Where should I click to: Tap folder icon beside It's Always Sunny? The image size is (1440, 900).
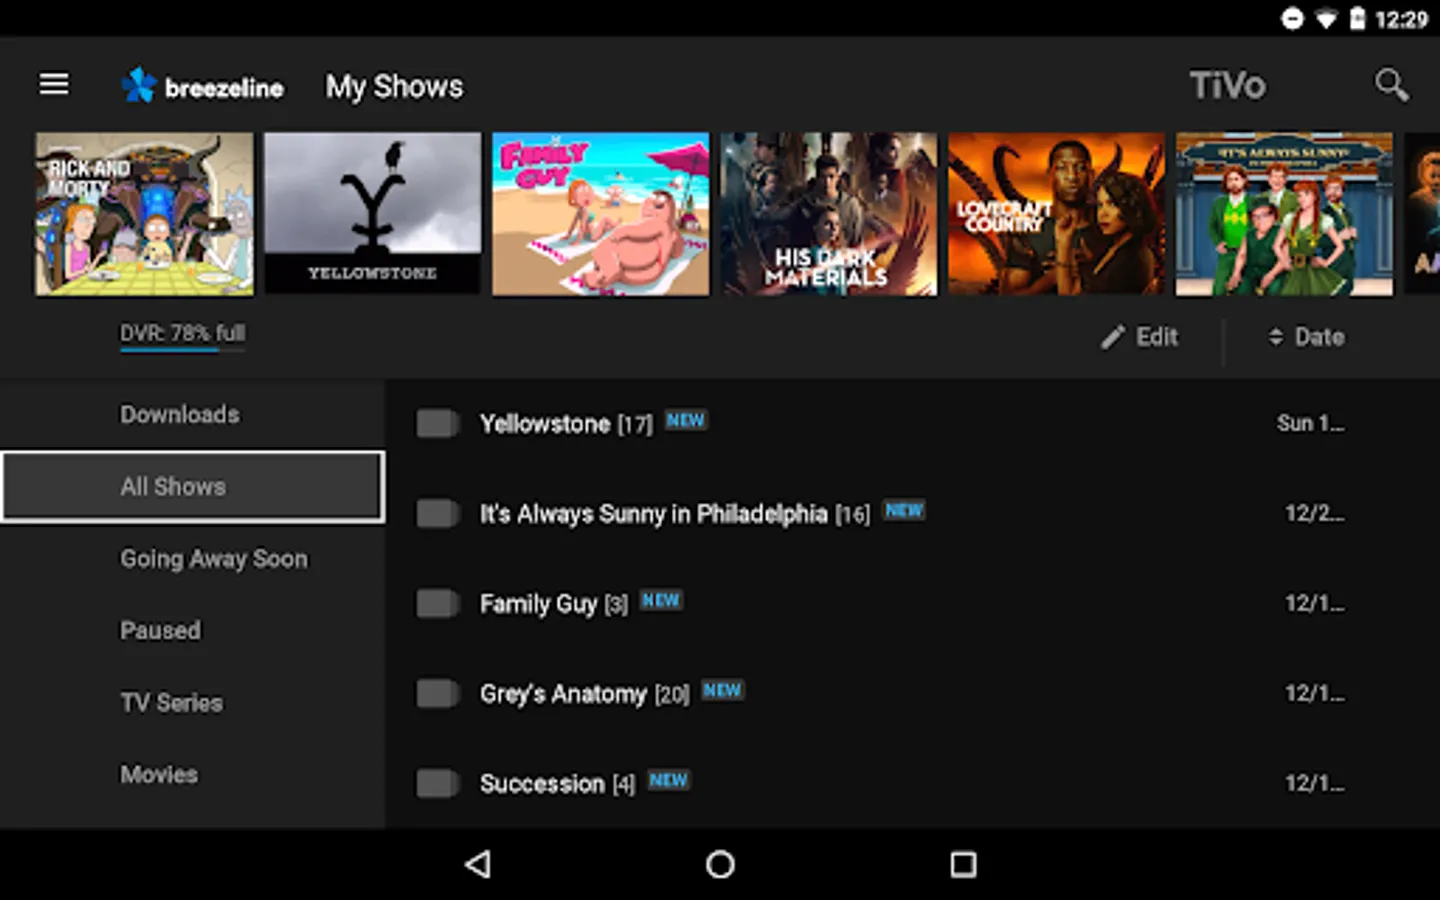(437, 513)
